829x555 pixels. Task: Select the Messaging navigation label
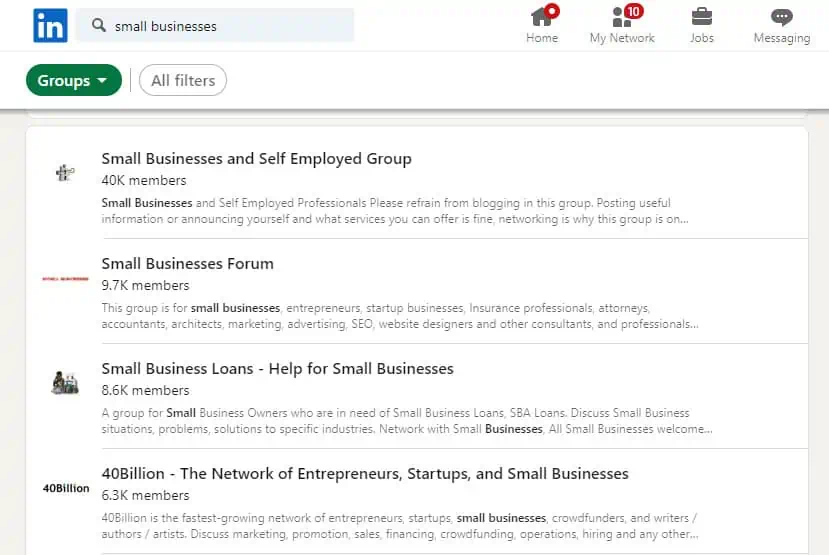click(x=781, y=38)
